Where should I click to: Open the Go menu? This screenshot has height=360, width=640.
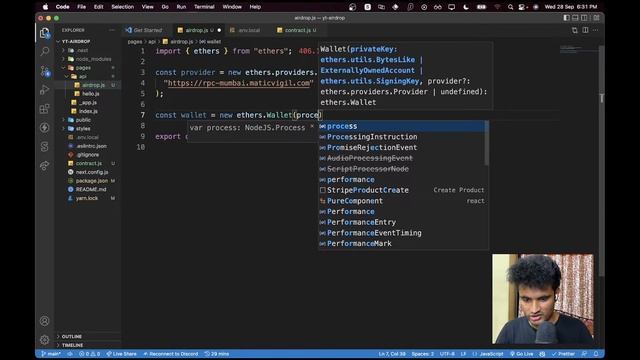165,7
